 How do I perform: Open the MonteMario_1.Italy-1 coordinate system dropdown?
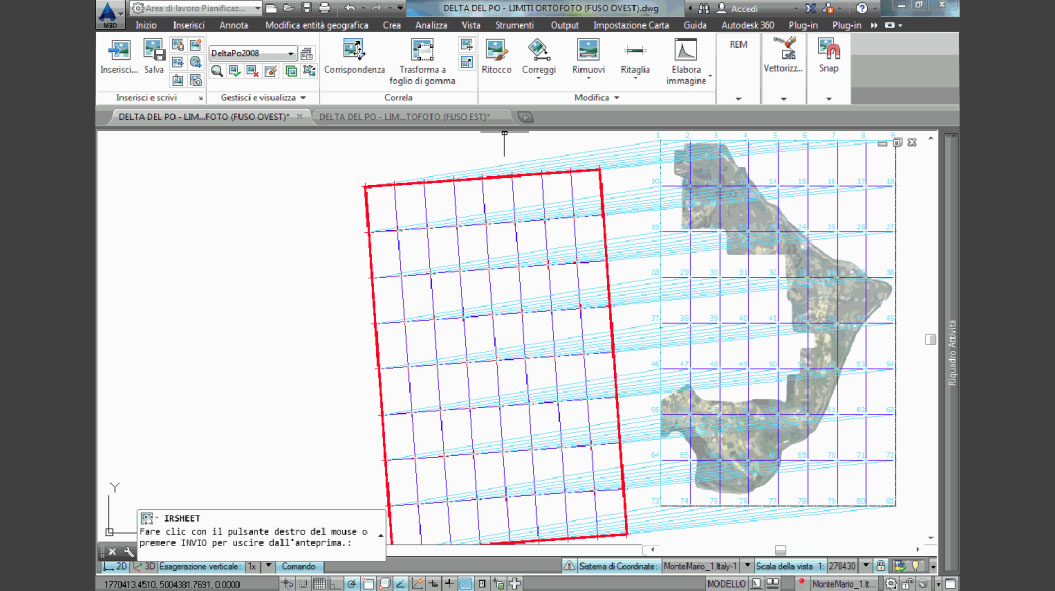pos(747,566)
